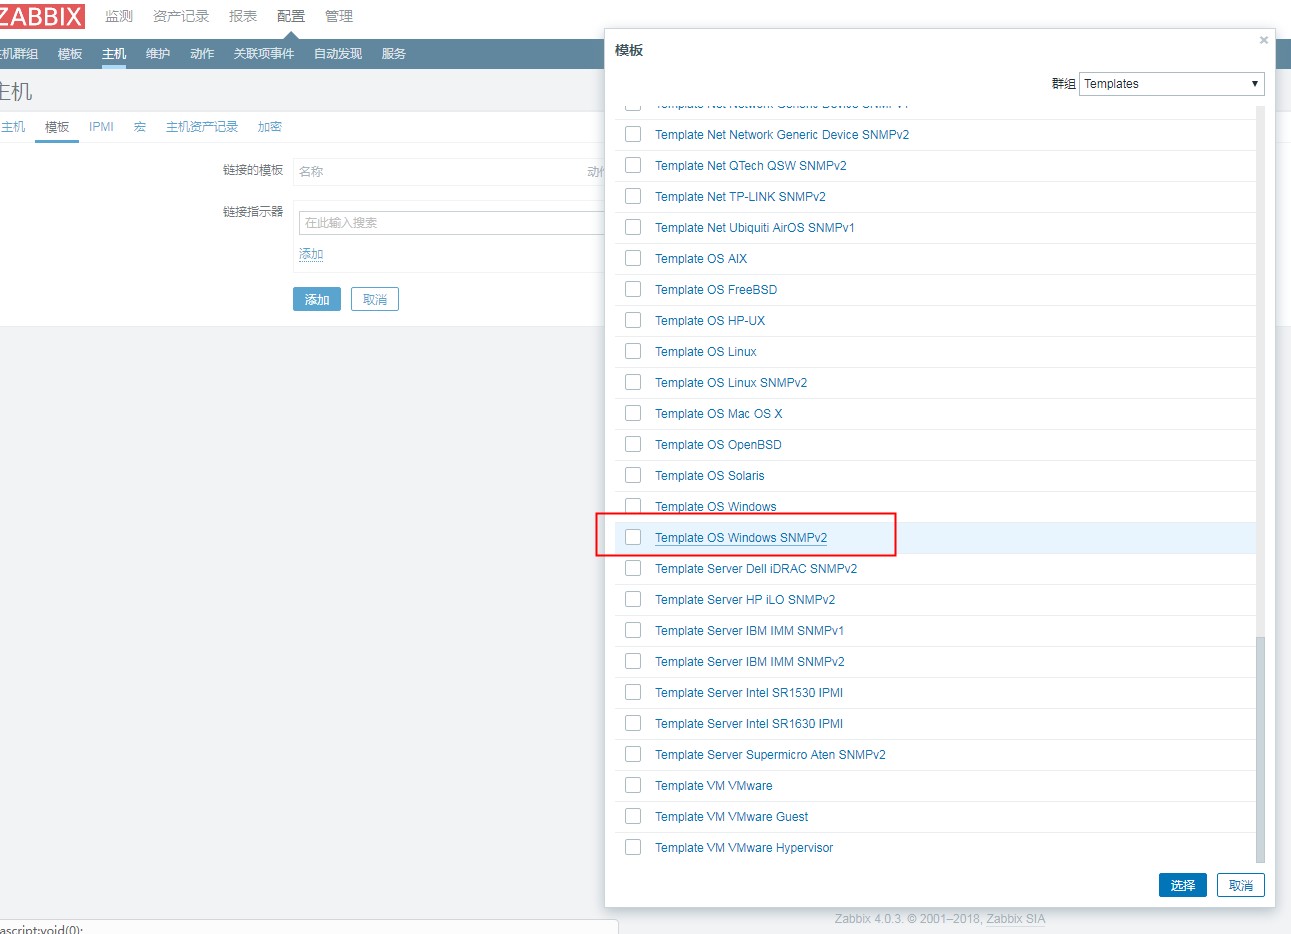The height and width of the screenshot is (934, 1291).
Task: Check Template OS Windows SNMPv2 checkbox
Action: [x=633, y=537]
